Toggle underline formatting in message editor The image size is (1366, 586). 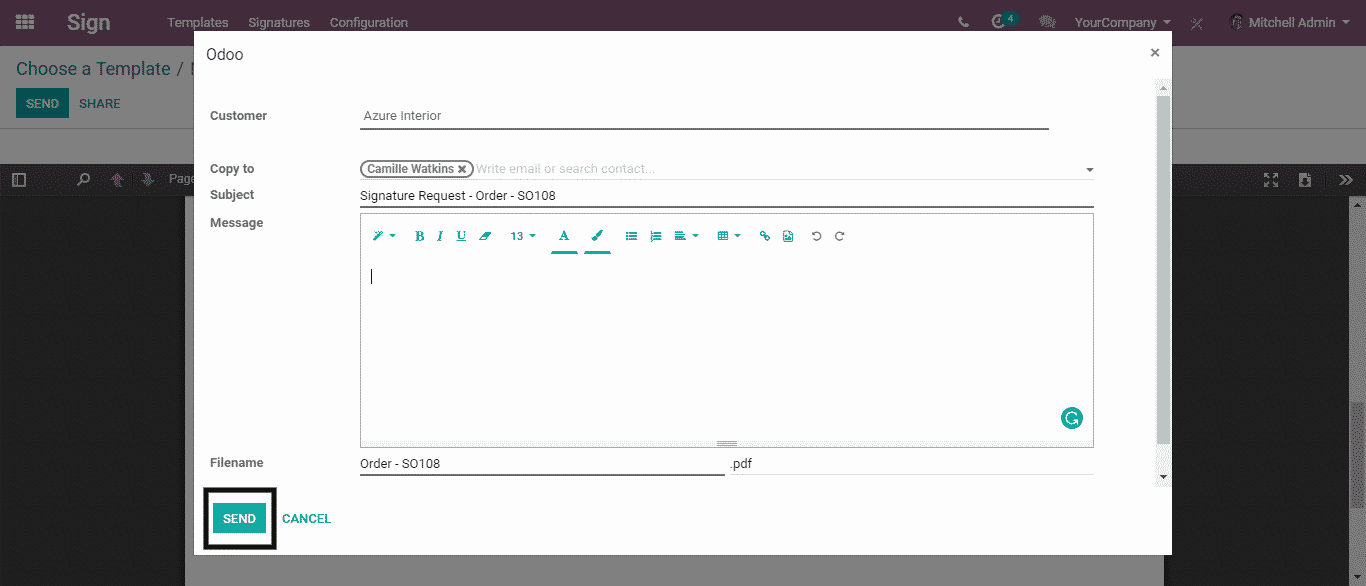pos(461,237)
